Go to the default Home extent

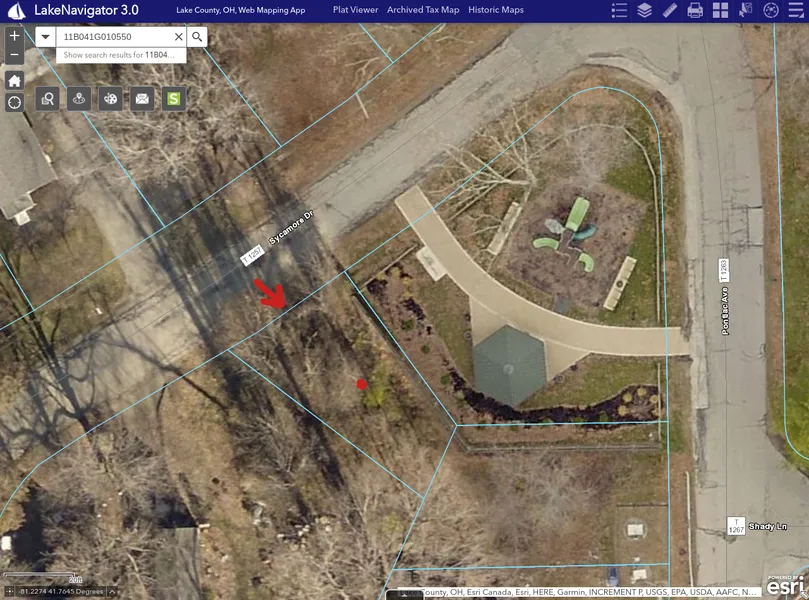14,80
